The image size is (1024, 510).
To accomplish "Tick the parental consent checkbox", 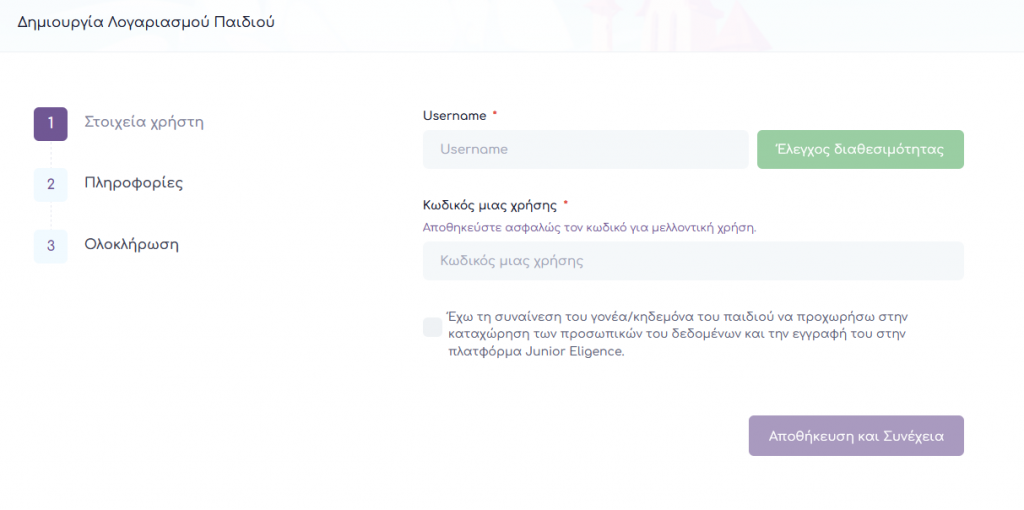I will tap(432, 327).
